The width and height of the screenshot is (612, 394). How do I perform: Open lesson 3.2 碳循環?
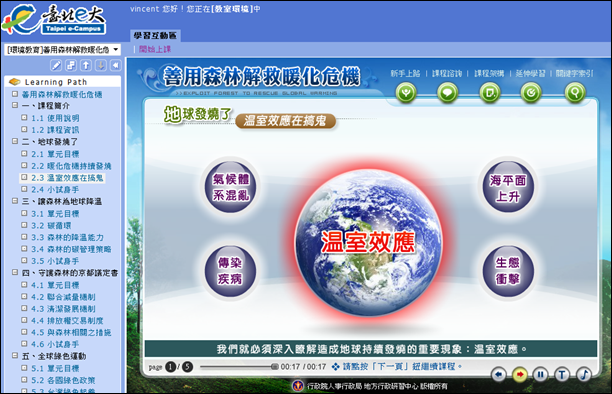tap(51, 225)
